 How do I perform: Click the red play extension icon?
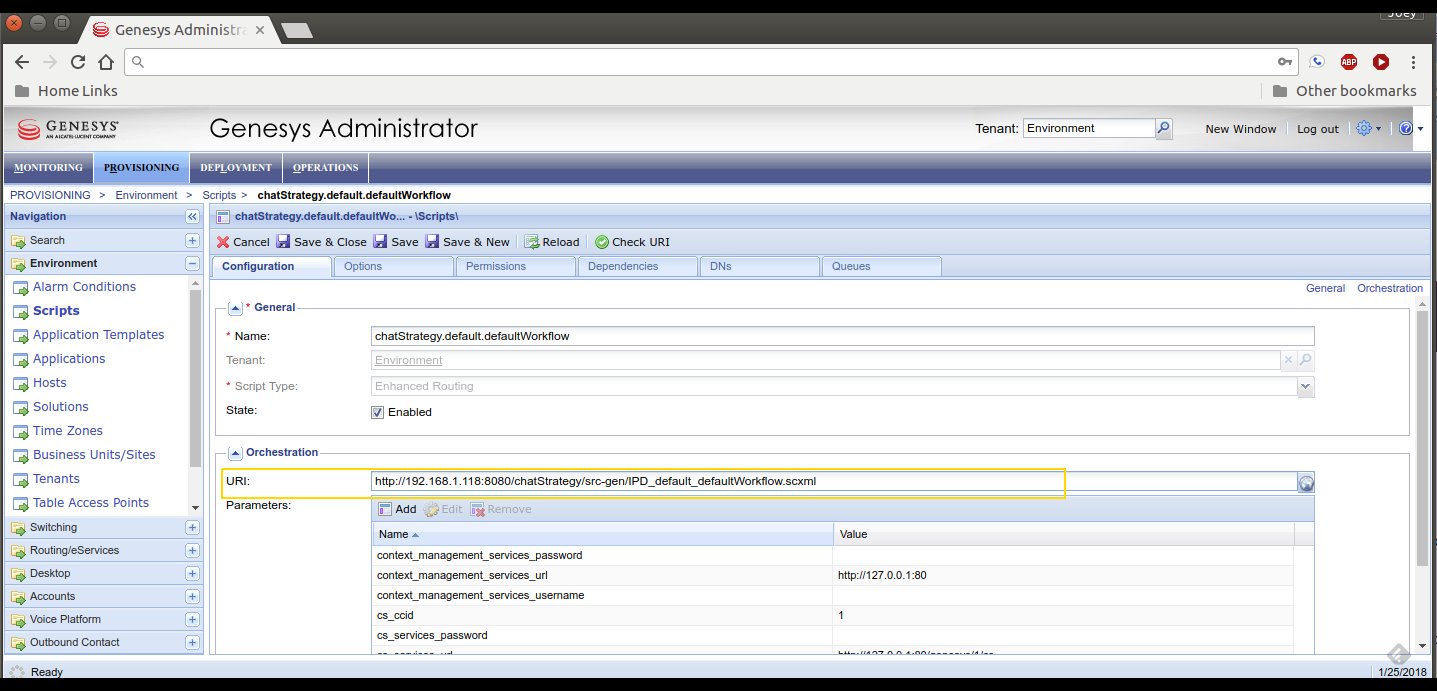1381,62
